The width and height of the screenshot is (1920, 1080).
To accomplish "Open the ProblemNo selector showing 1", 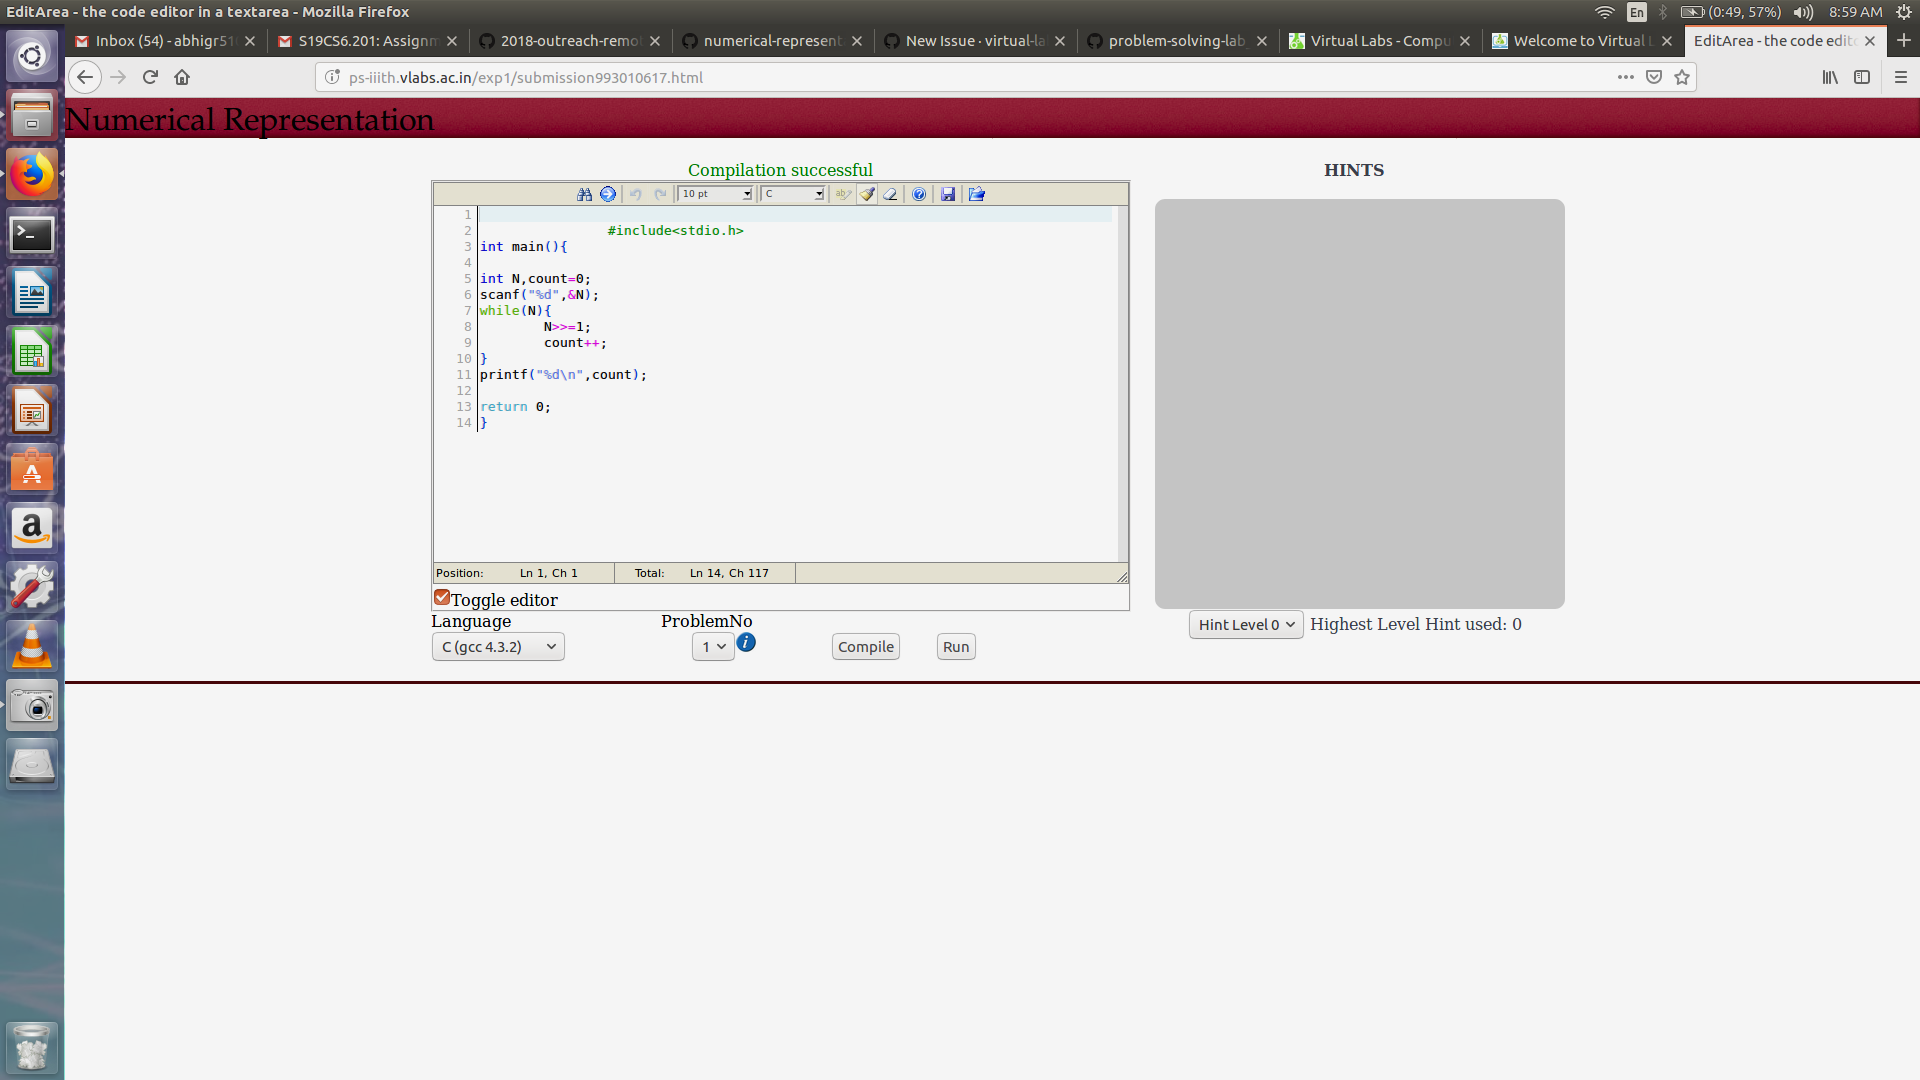I will (712, 646).
